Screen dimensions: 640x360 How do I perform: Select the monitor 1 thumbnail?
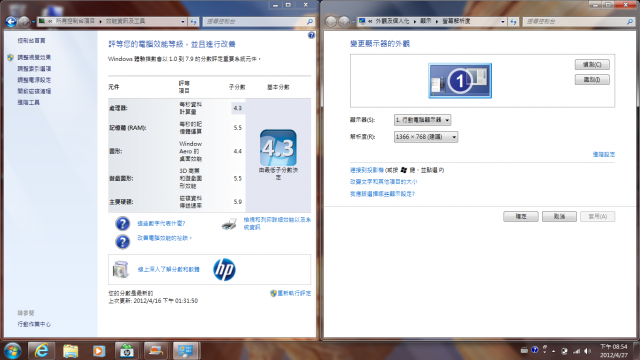click(x=460, y=81)
